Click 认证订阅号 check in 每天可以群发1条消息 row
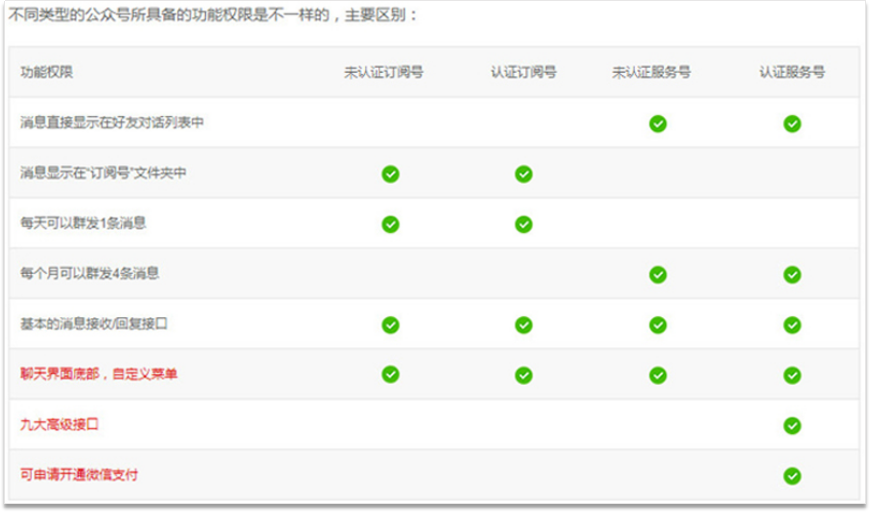The width and height of the screenshot is (872, 514). click(x=524, y=224)
